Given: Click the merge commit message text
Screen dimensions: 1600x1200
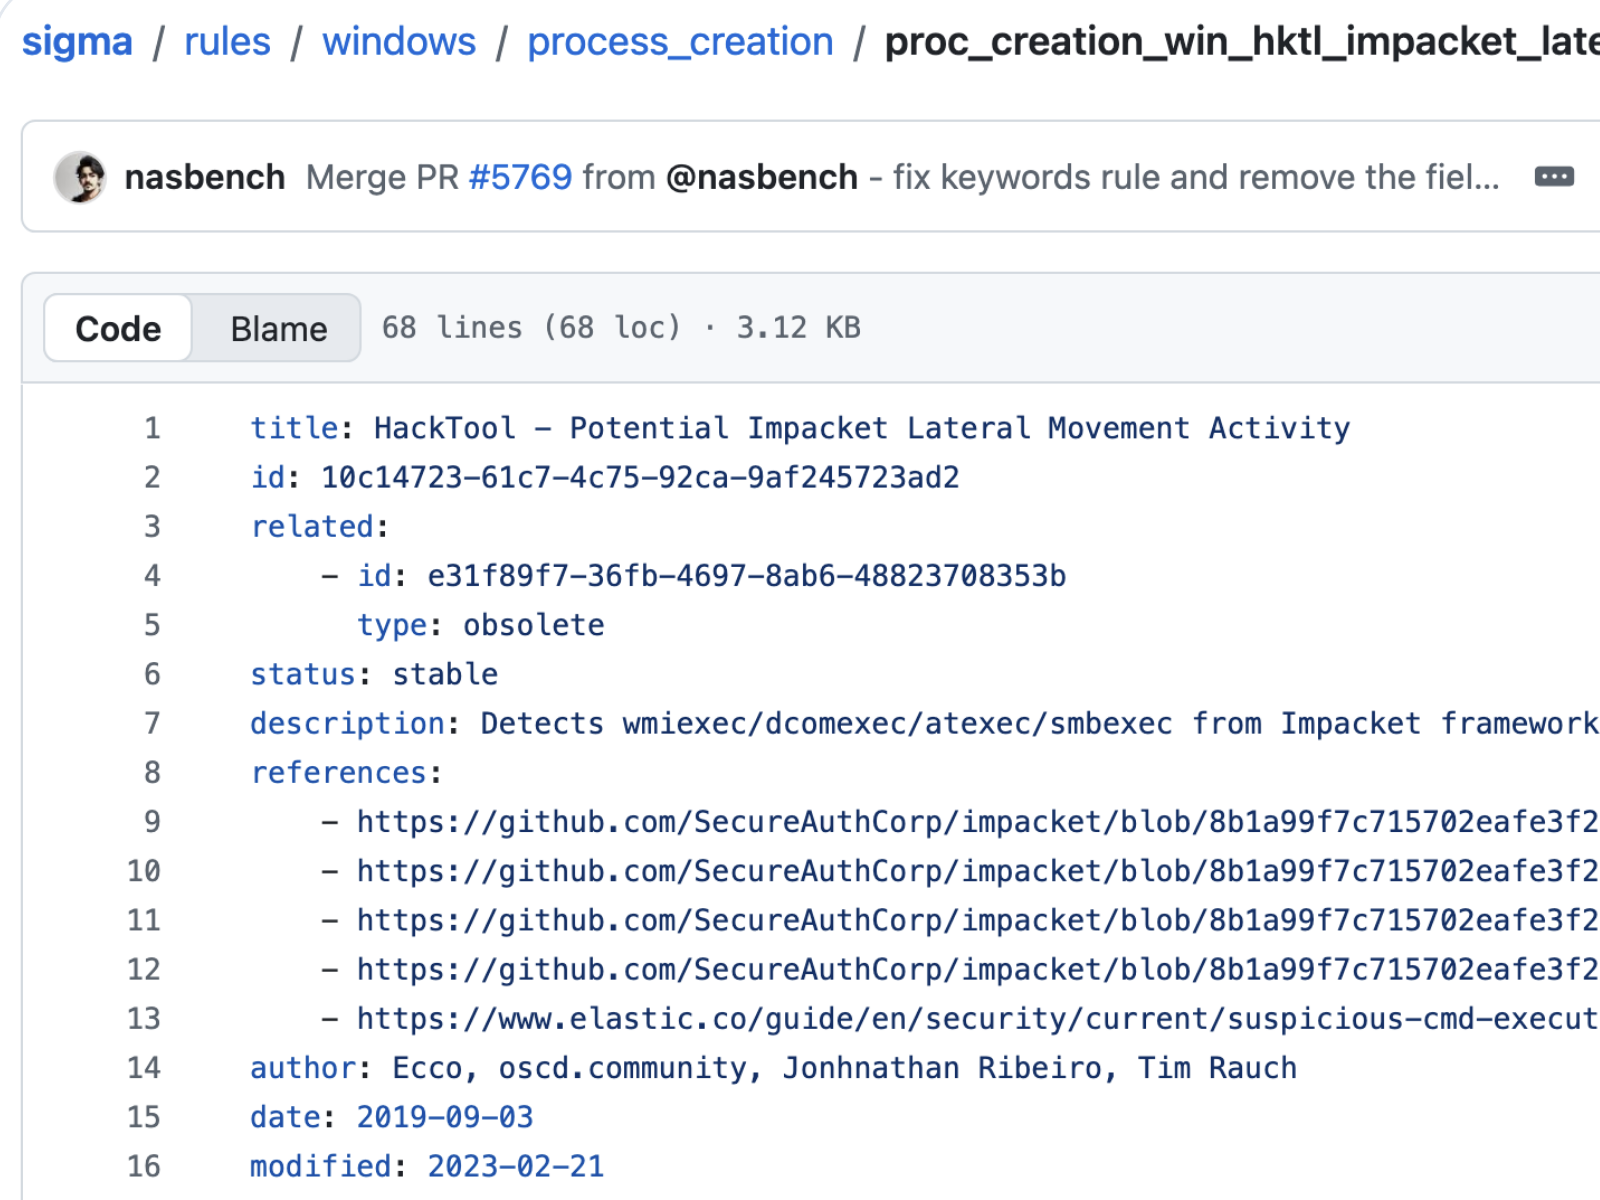Looking at the screenshot, I should (x=902, y=177).
